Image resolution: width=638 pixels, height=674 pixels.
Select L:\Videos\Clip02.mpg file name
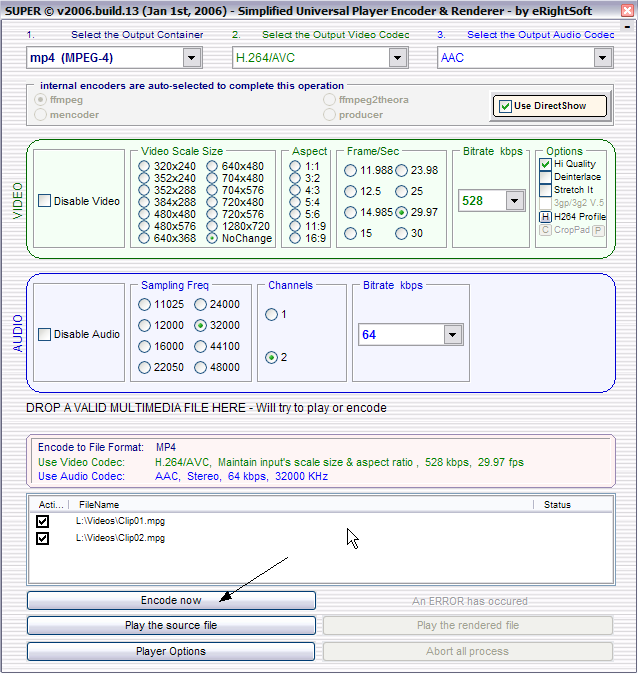[x=120, y=538]
